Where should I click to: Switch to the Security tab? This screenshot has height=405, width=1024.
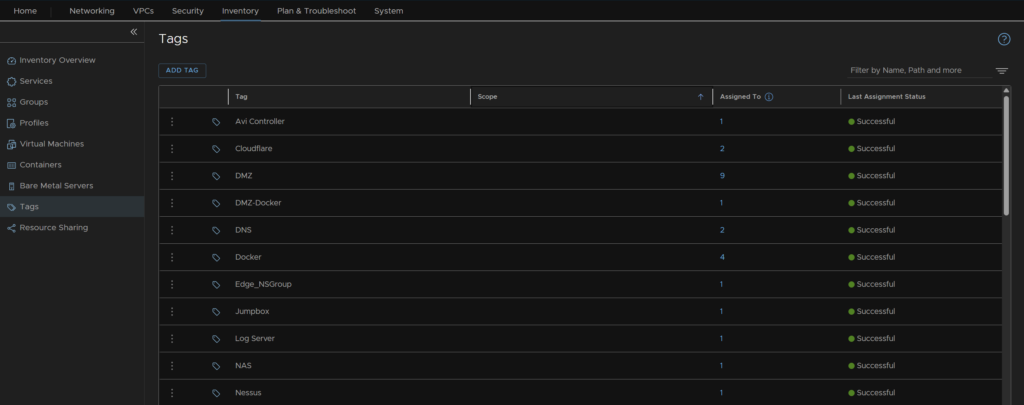(187, 11)
